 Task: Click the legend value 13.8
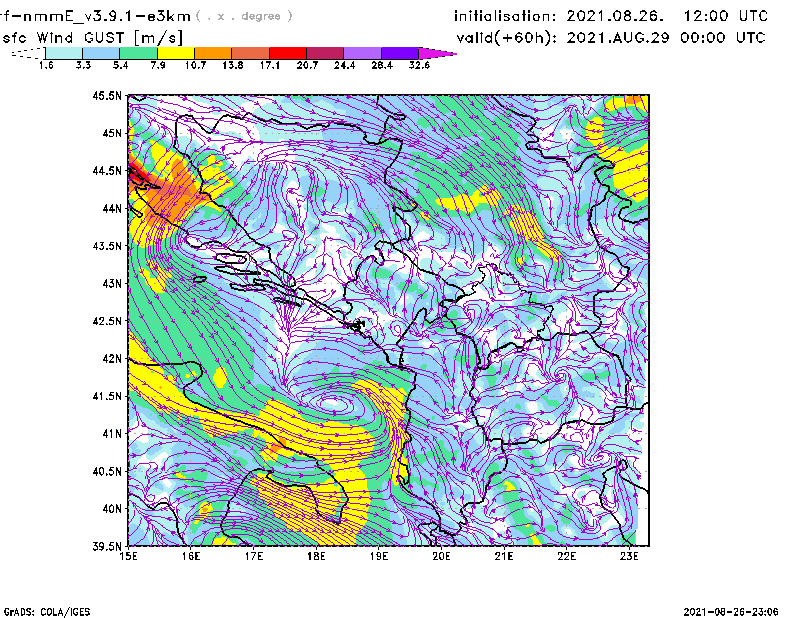pyautogui.click(x=233, y=65)
